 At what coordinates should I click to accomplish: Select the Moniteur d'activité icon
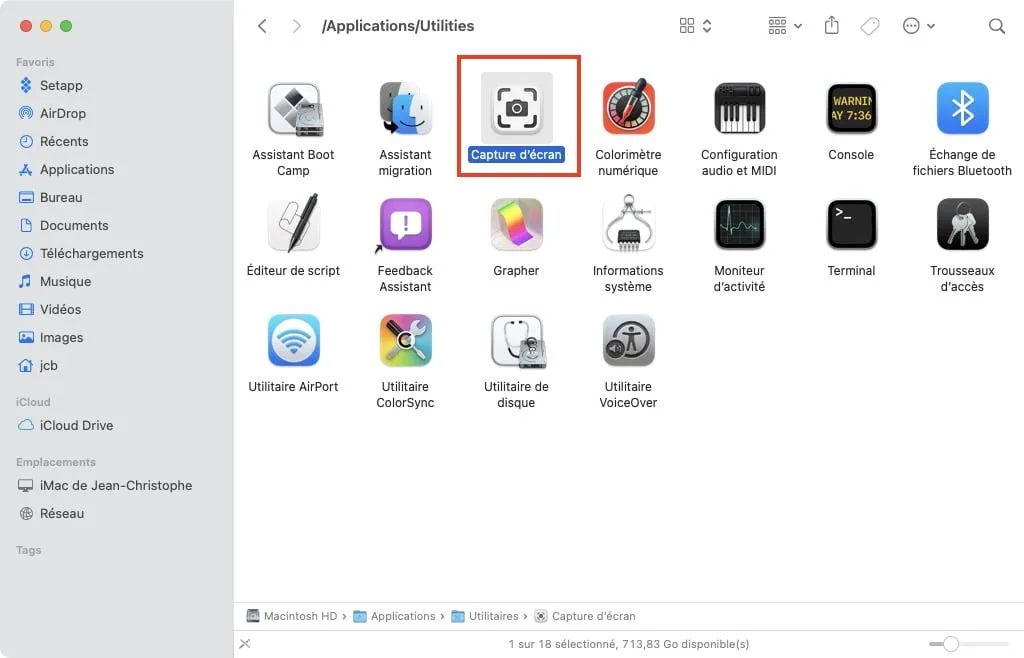click(x=739, y=225)
